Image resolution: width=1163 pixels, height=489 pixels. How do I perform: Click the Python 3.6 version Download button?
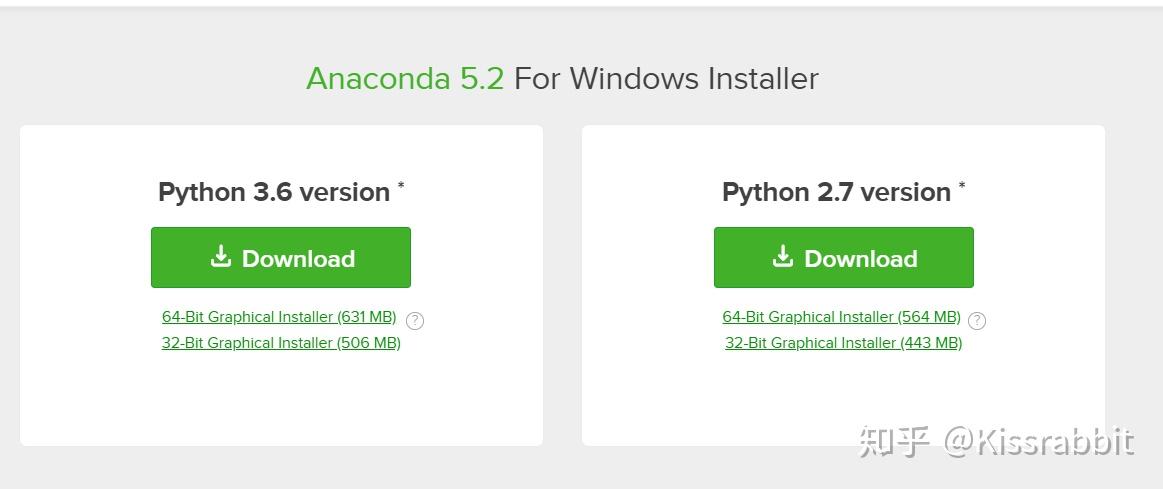click(281, 258)
